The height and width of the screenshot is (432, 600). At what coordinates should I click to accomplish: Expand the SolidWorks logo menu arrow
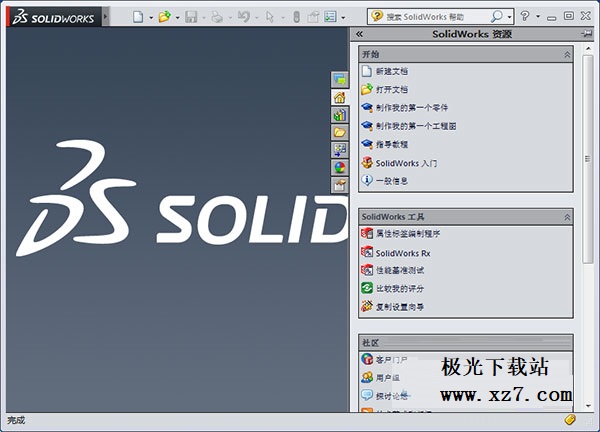106,17
